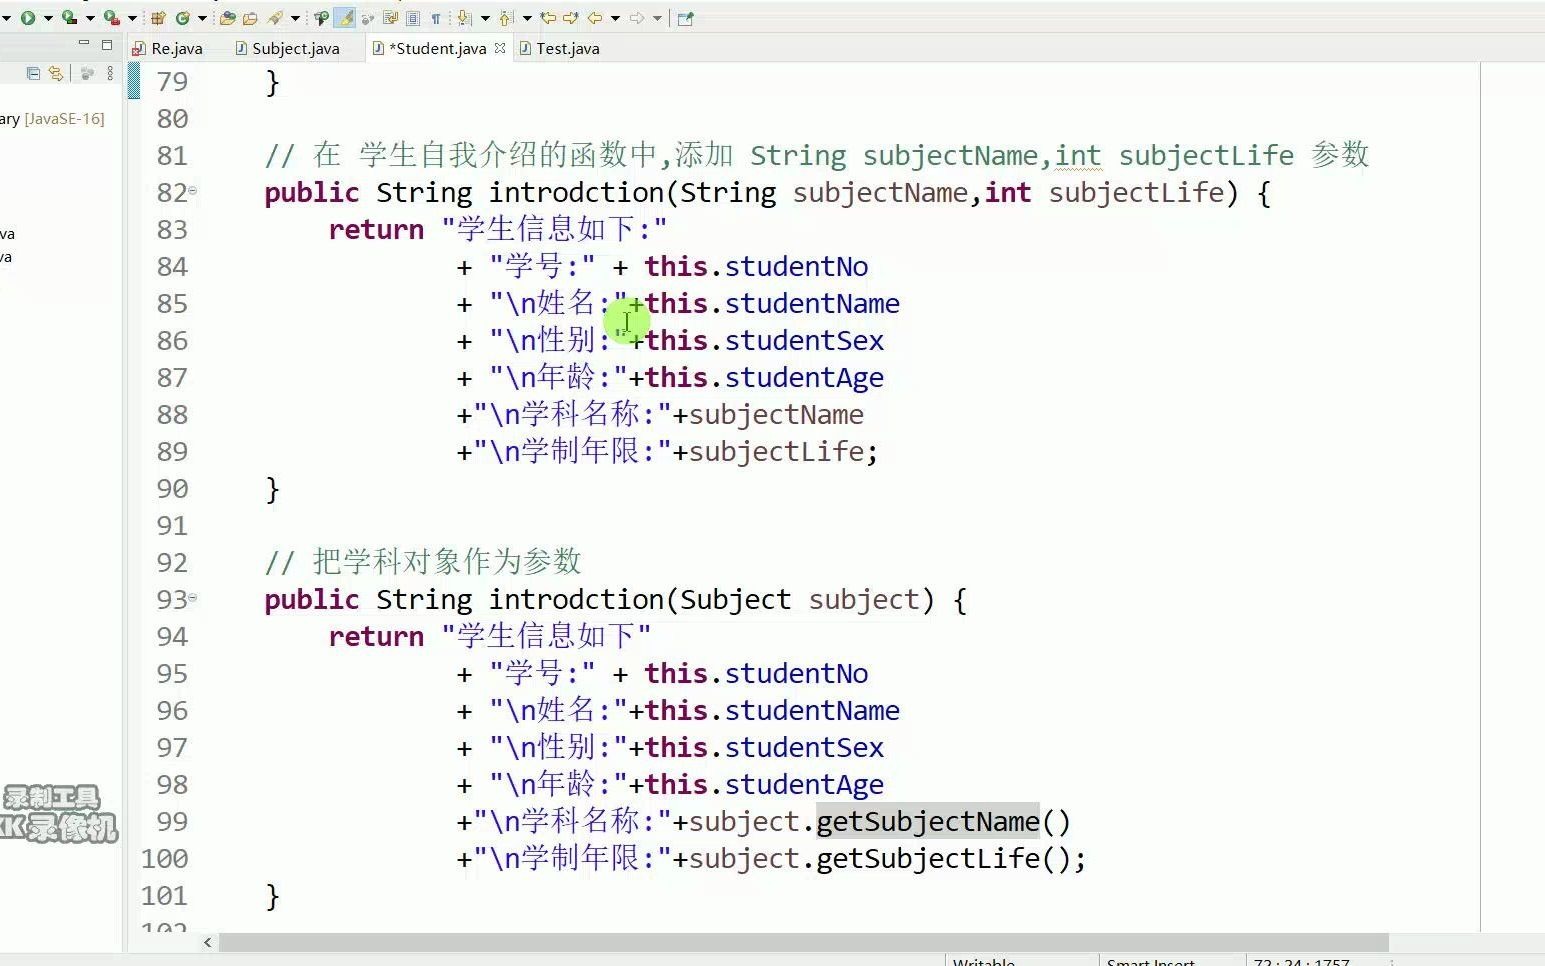Click Next Edit Location arrow icon
The width and height of the screenshot is (1545, 966).
[571, 18]
